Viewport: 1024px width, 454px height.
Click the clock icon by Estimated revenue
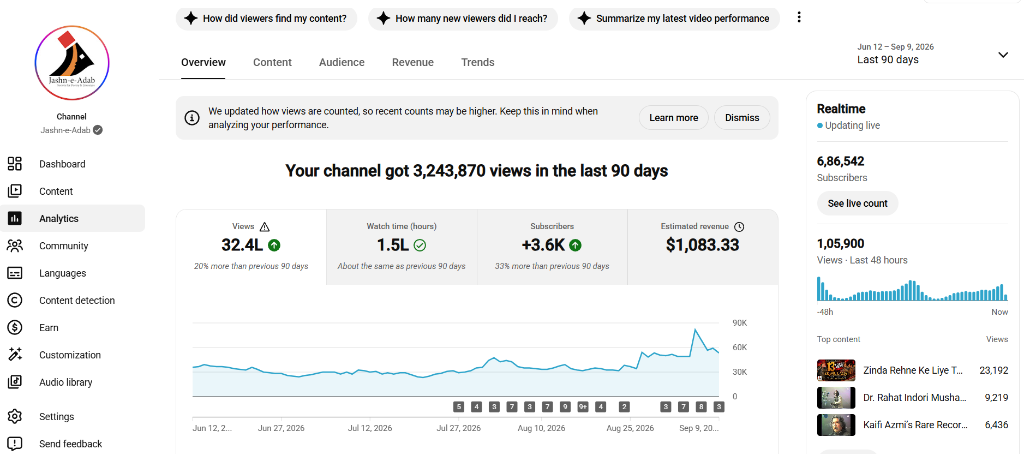click(x=739, y=227)
